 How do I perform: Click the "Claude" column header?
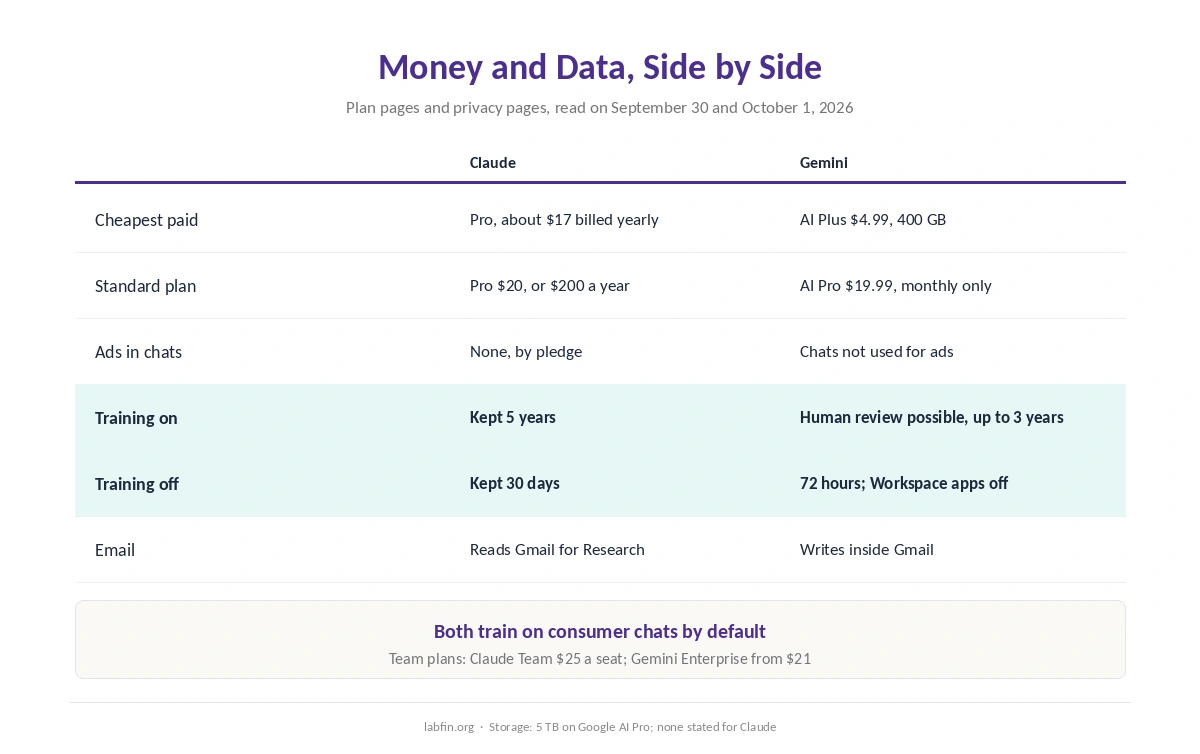point(493,162)
